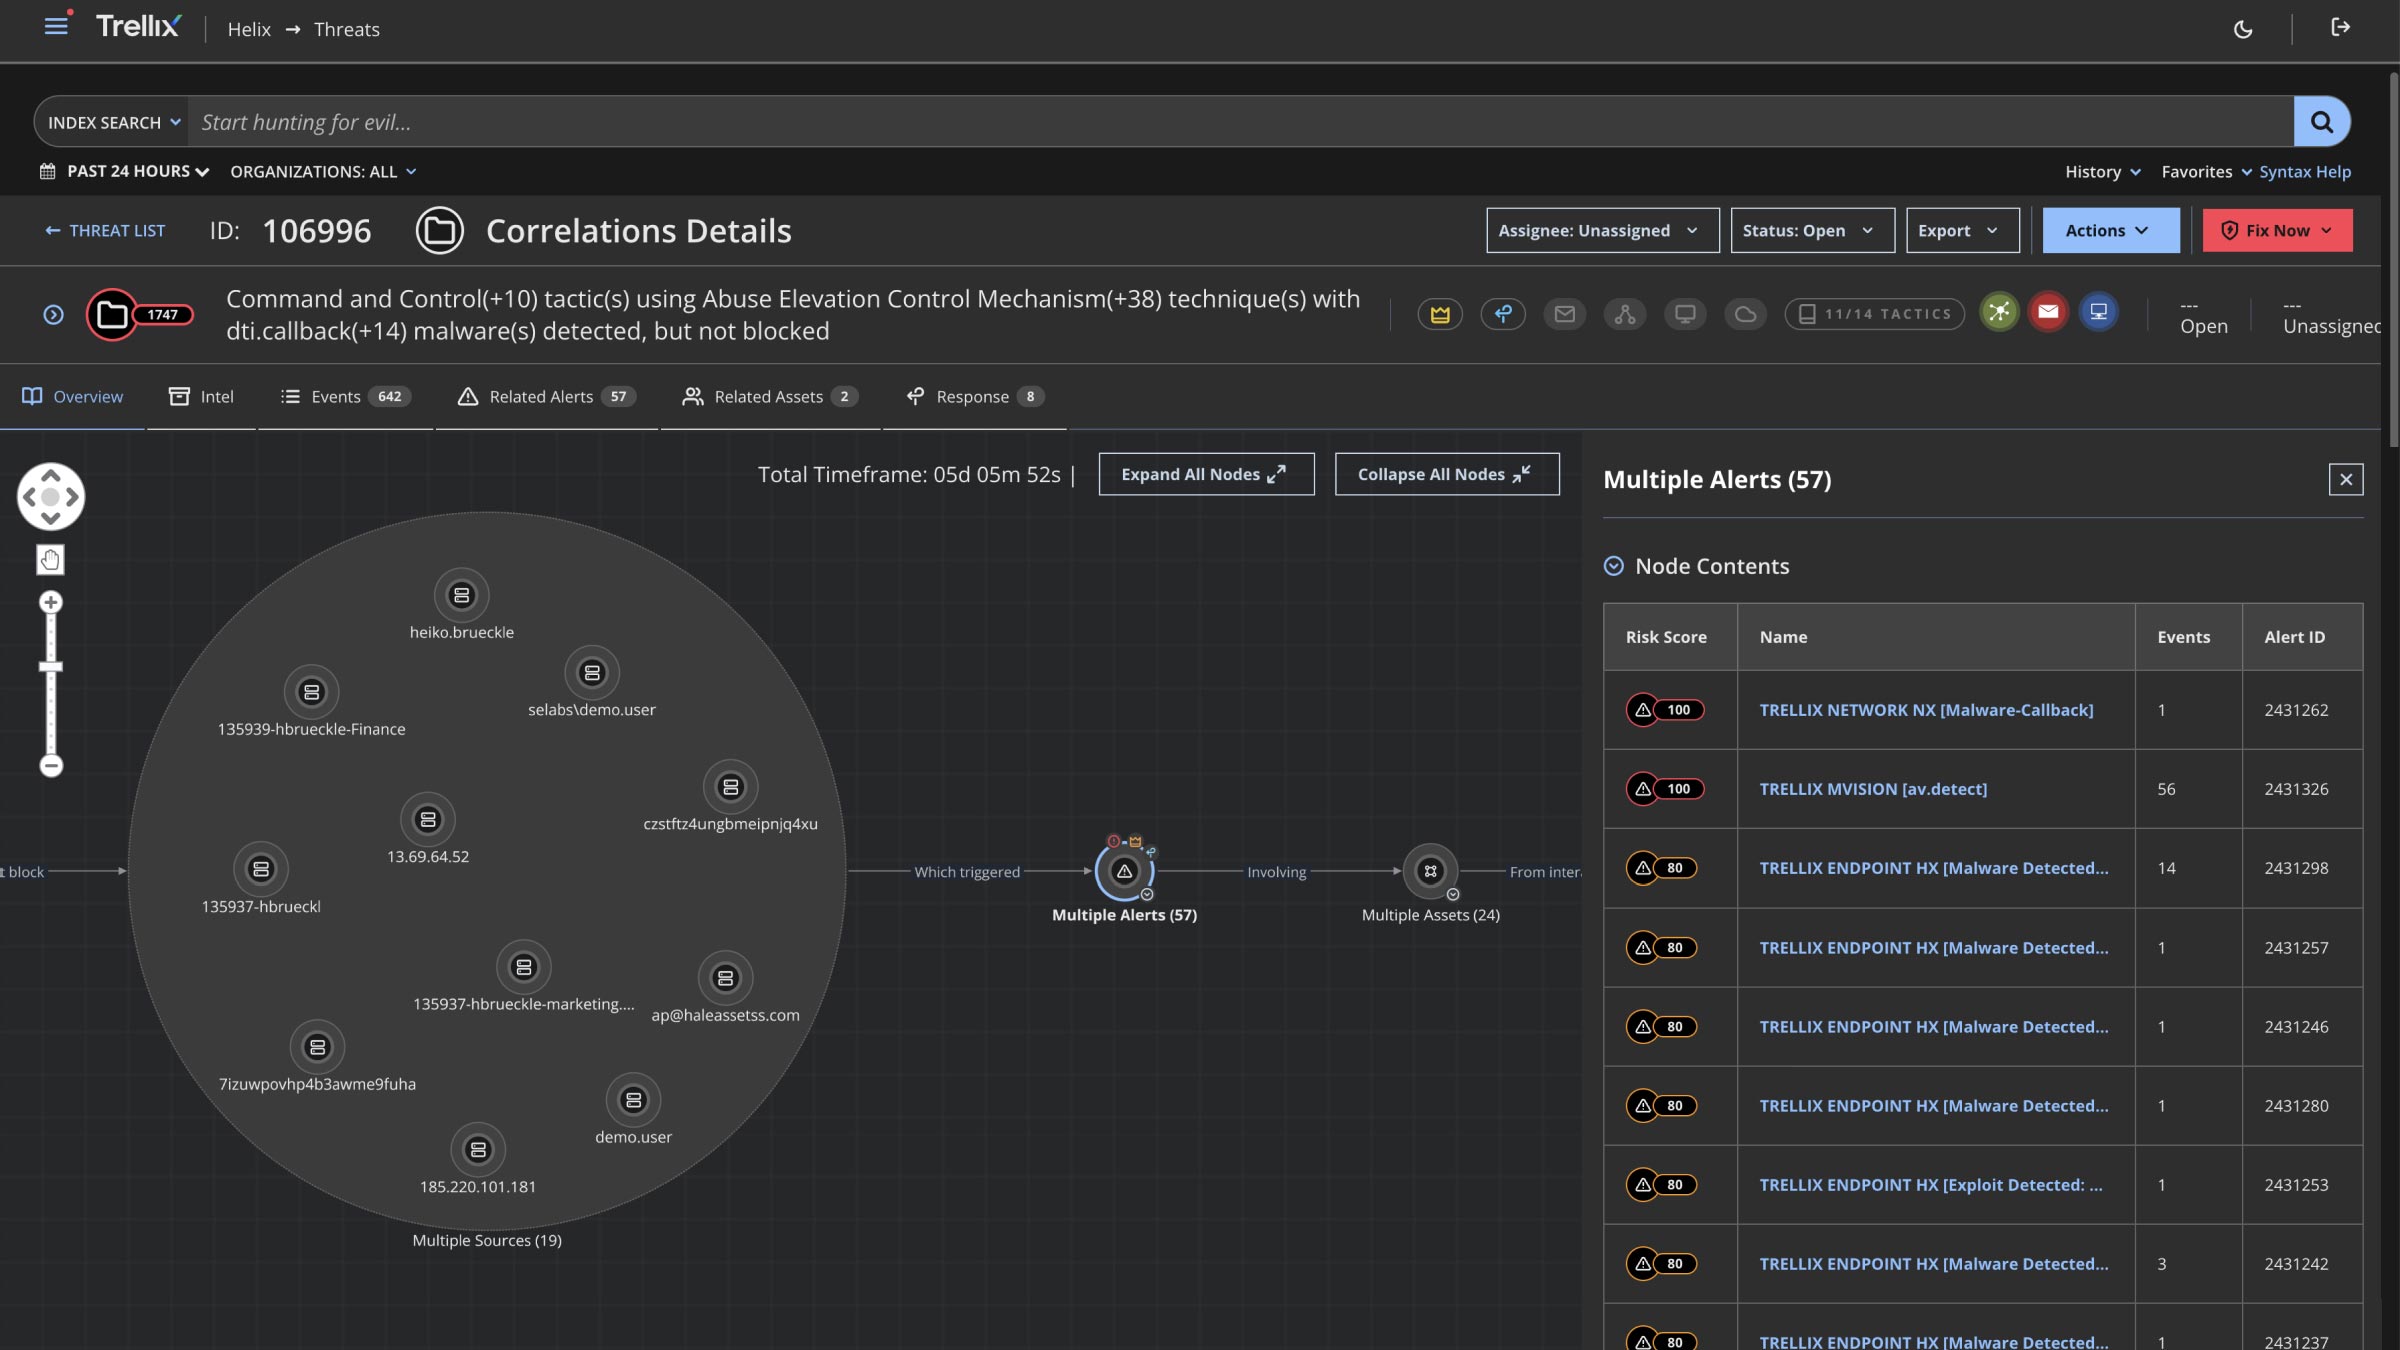
Task: Click the Threats breadcrumb
Action: click(x=346, y=29)
